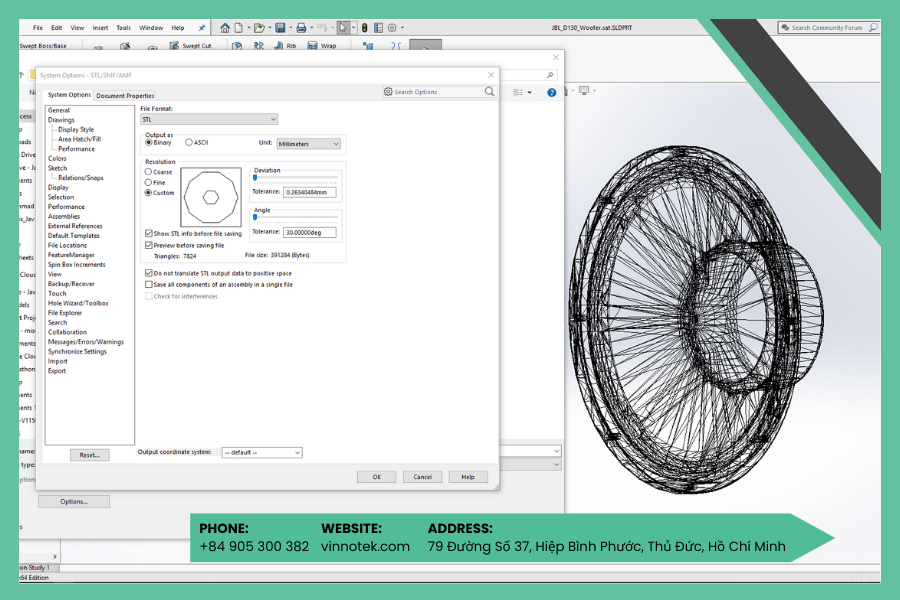
Task: Click the magnifier in the Save dialog search field
Action: [550, 75]
